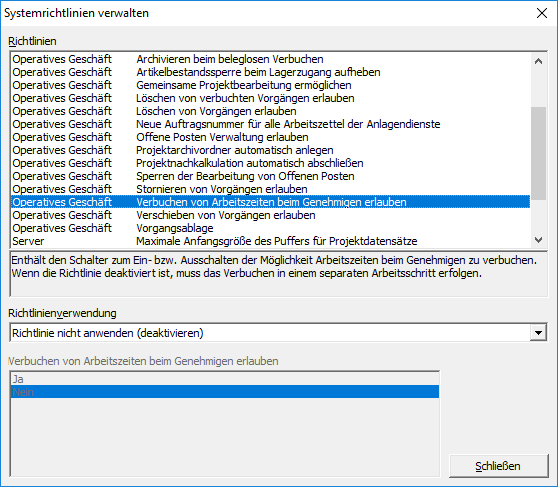Select 'Löschen von verbuchten Vorgängen erlauben' policy

coord(270,98)
